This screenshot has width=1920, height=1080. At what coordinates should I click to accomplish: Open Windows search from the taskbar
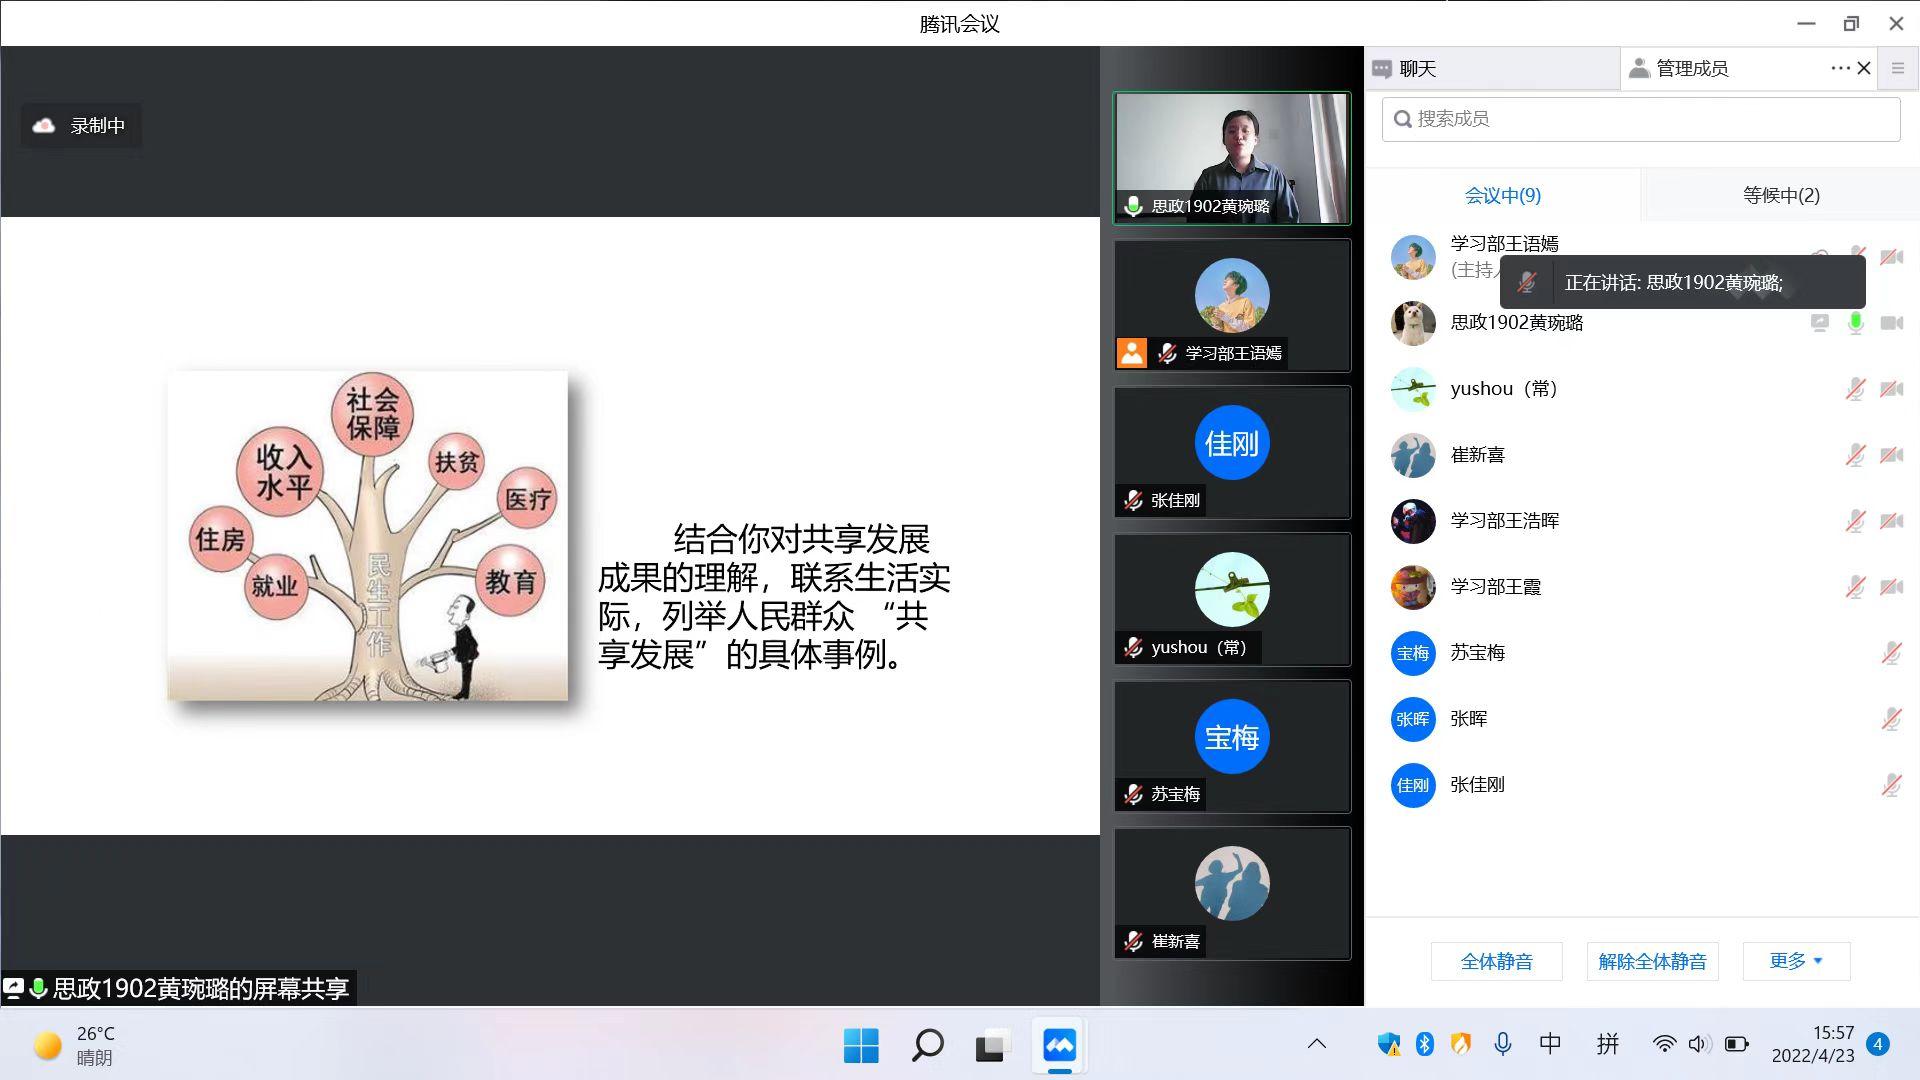coord(927,1046)
